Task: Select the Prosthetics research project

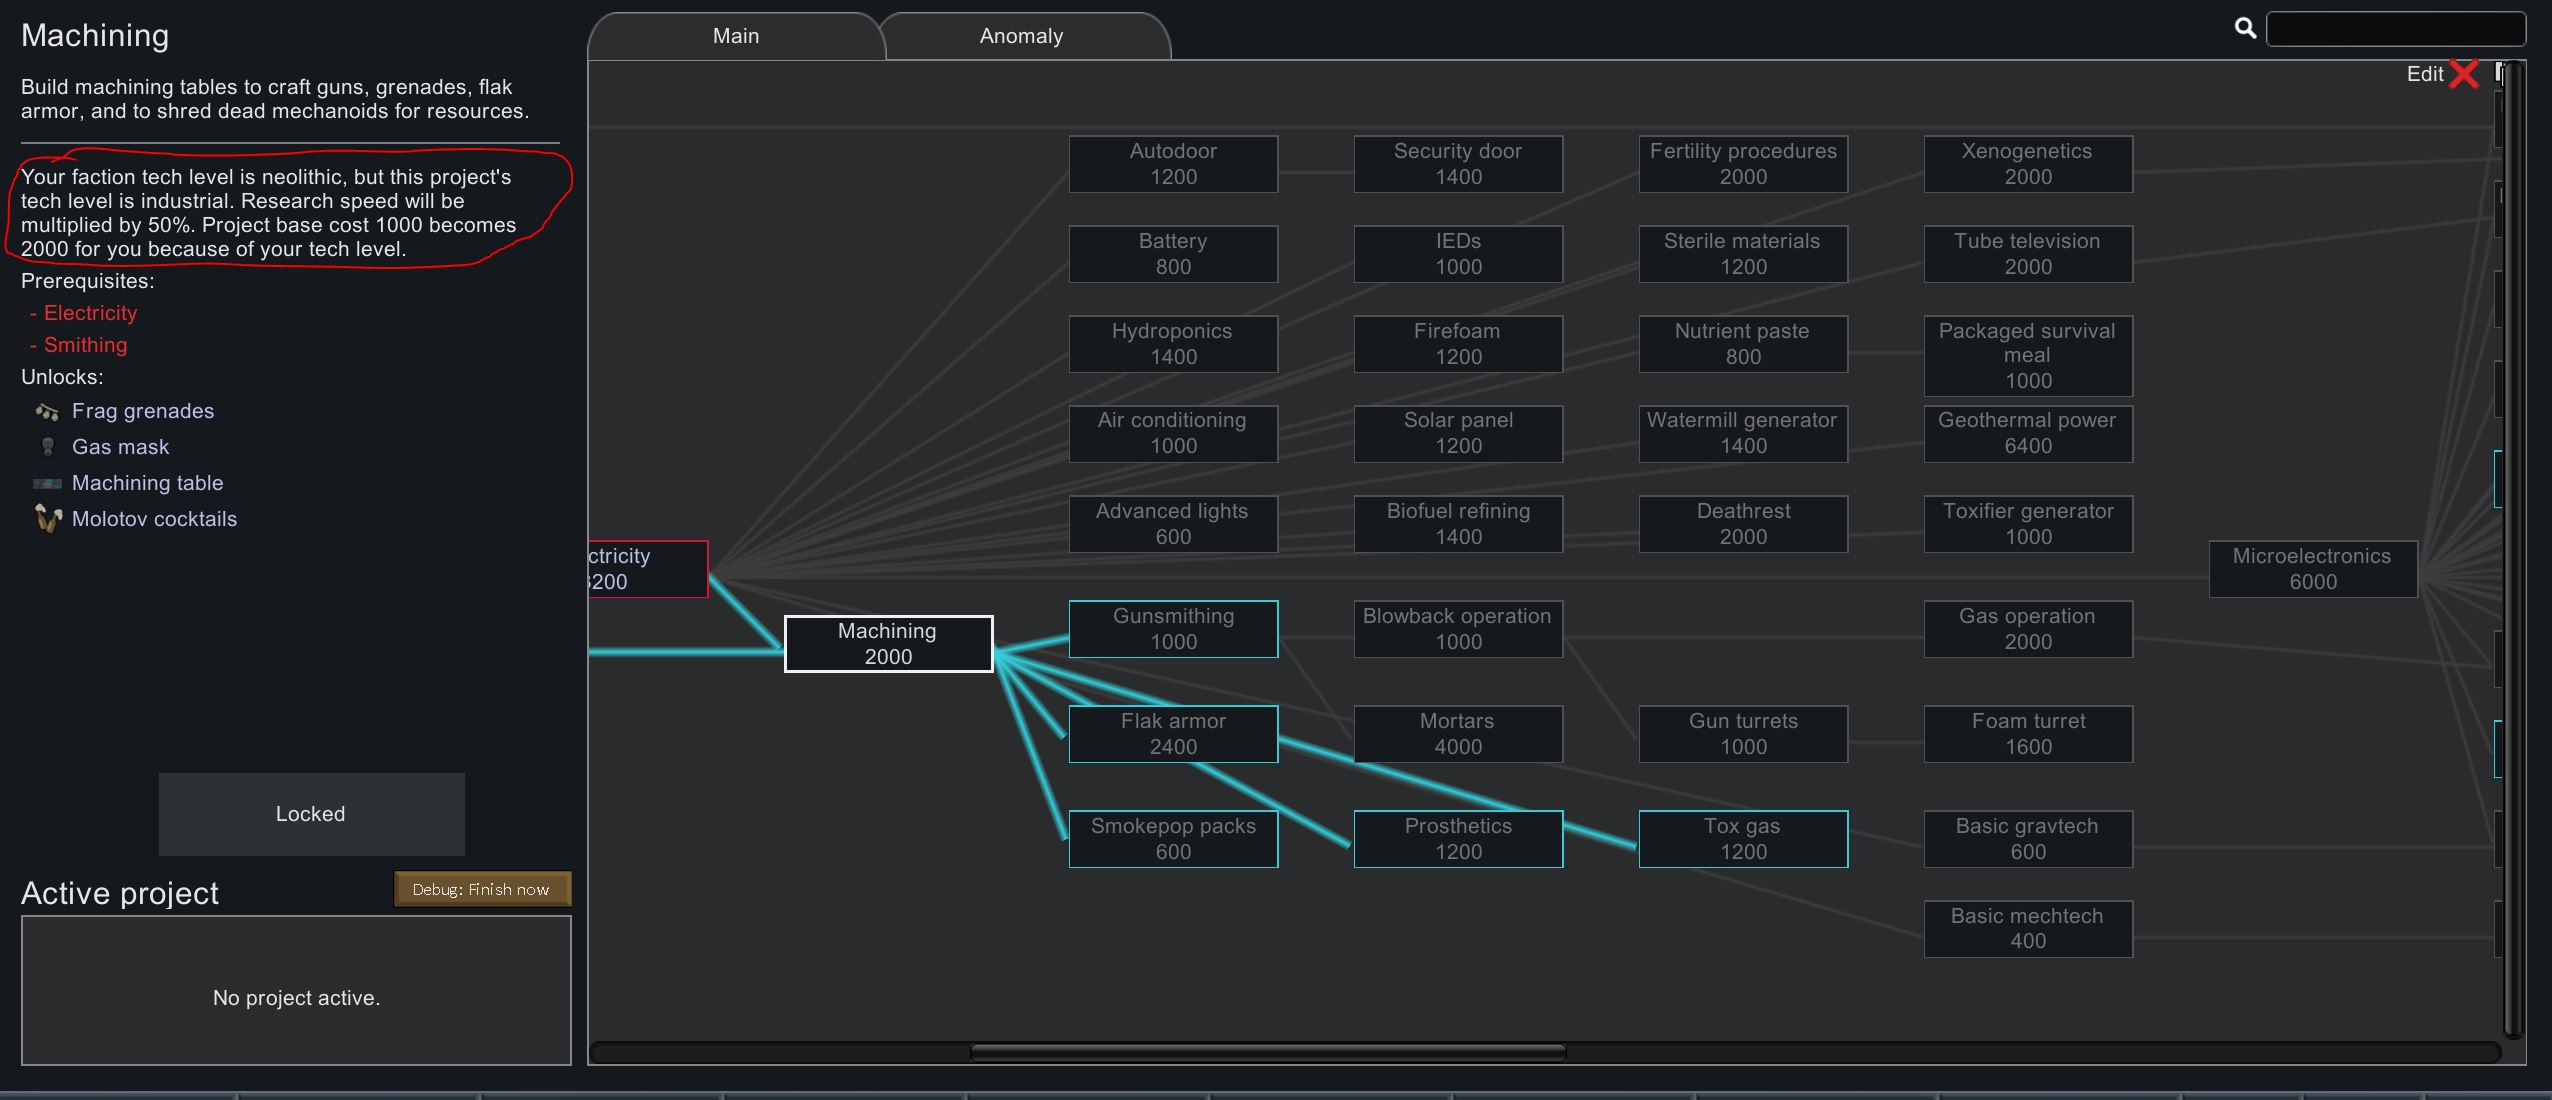Action: pos(1458,839)
